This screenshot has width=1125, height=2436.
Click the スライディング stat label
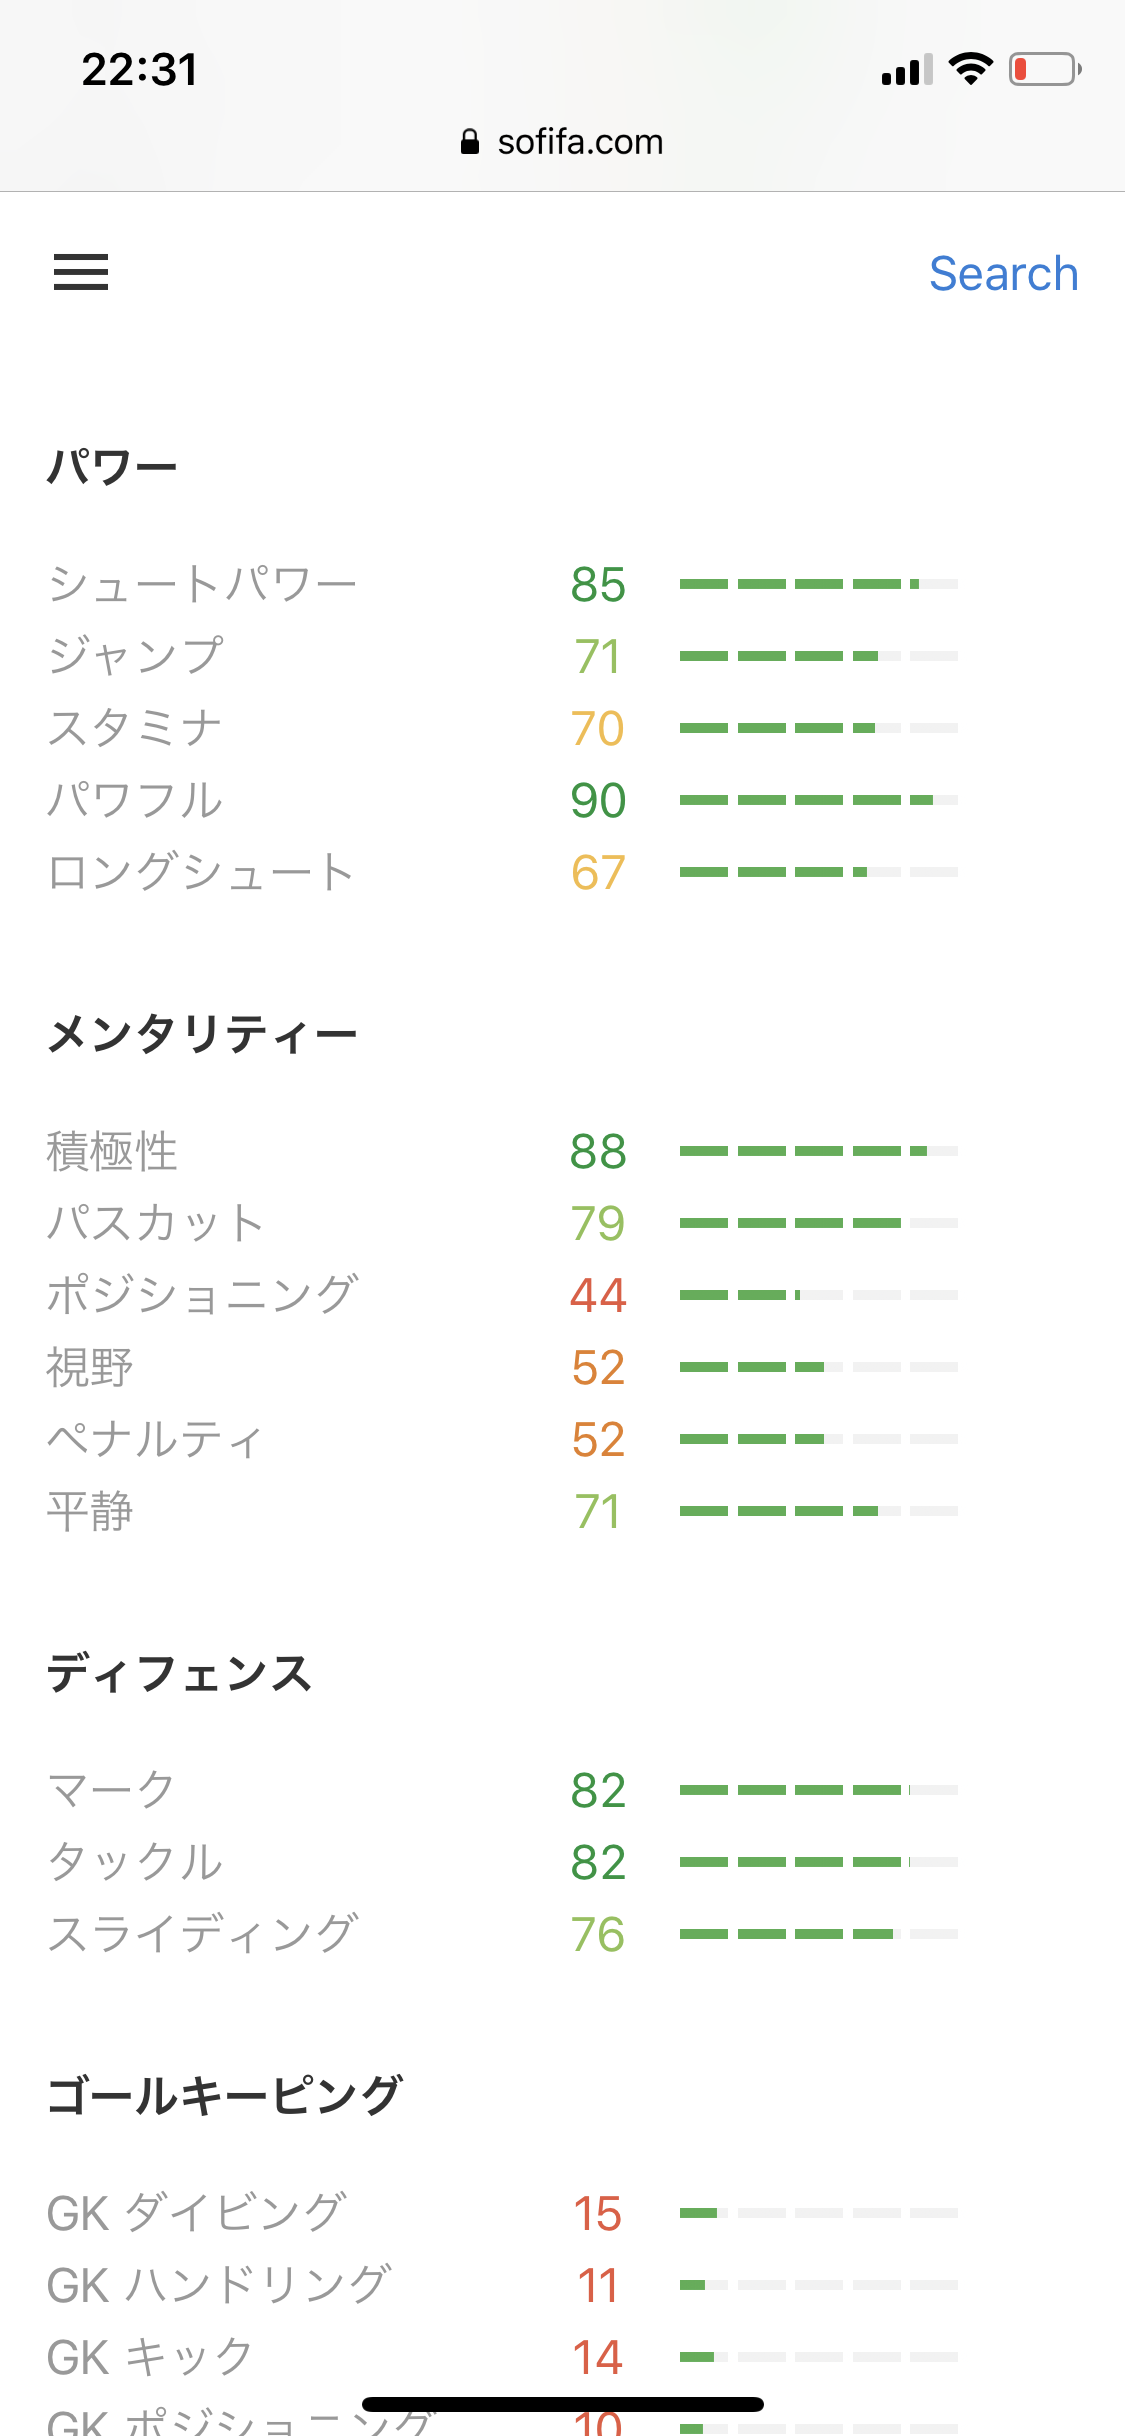[202, 1934]
